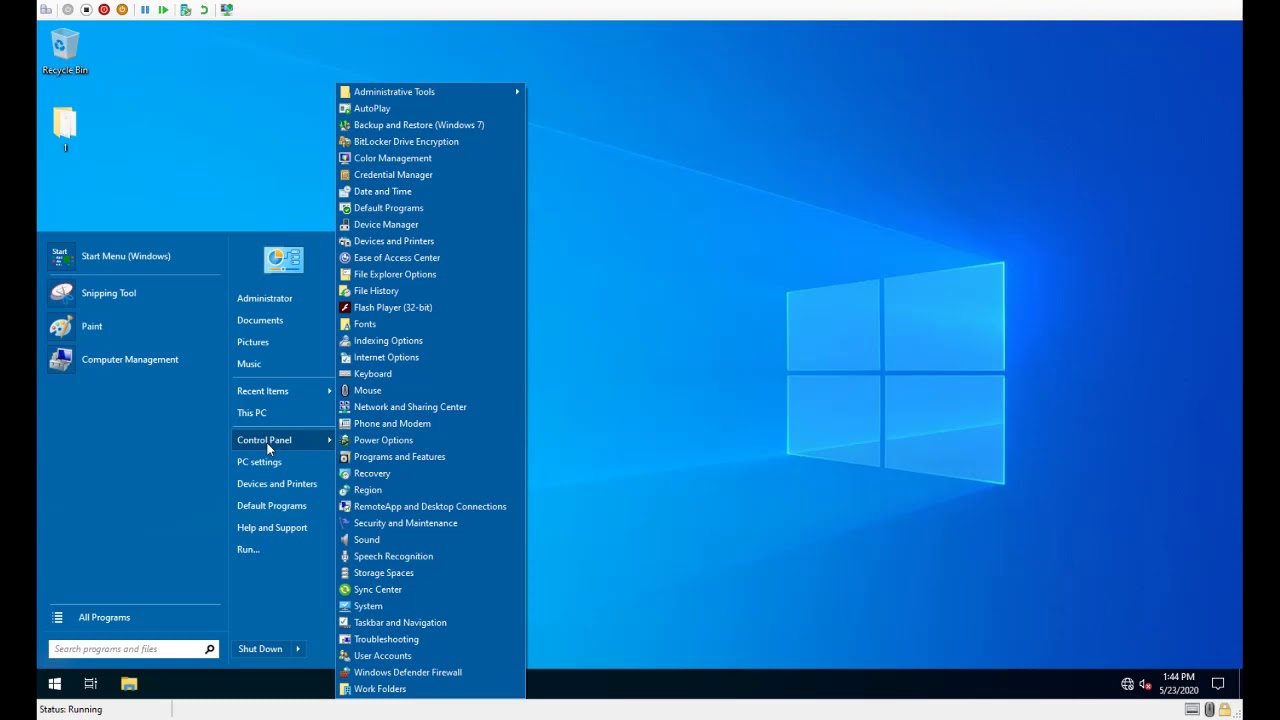Open File Explorer from the taskbar
The width and height of the screenshot is (1280, 720).
pyautogui.click(x=129, y=684)
